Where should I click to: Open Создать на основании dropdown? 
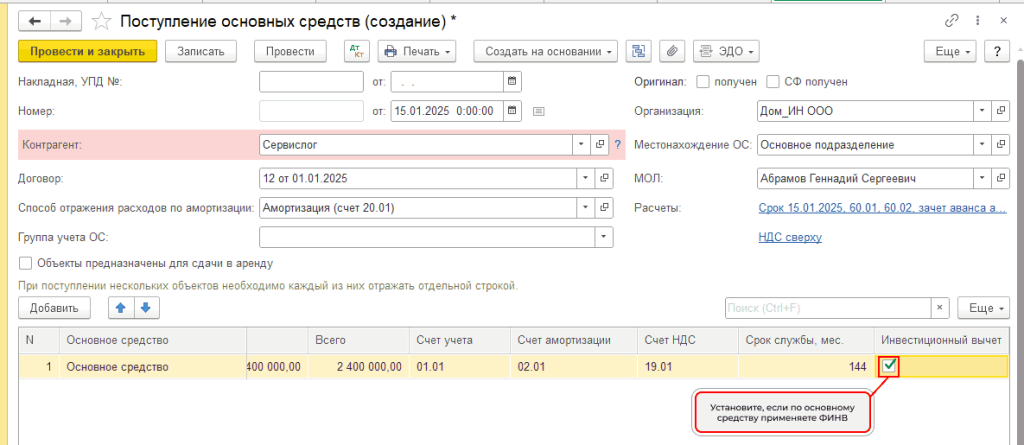coord(545,52)
